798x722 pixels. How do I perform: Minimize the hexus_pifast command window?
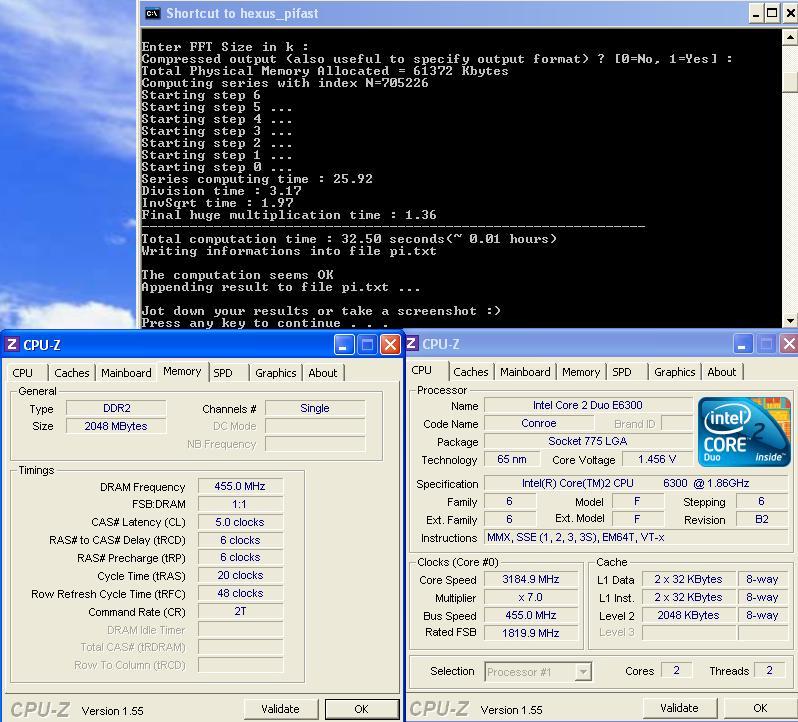point(756,13)
